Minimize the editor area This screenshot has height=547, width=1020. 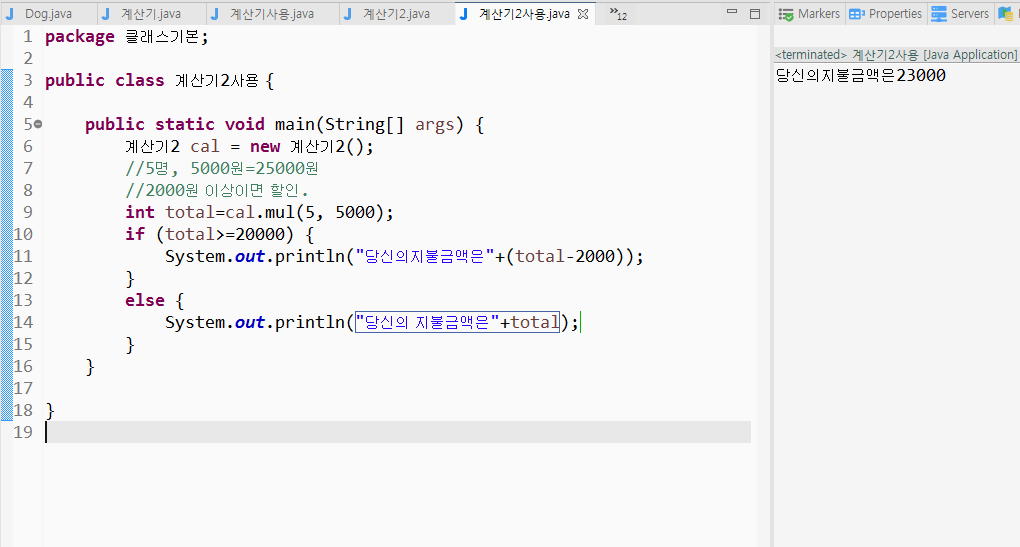tap(732, 13)
